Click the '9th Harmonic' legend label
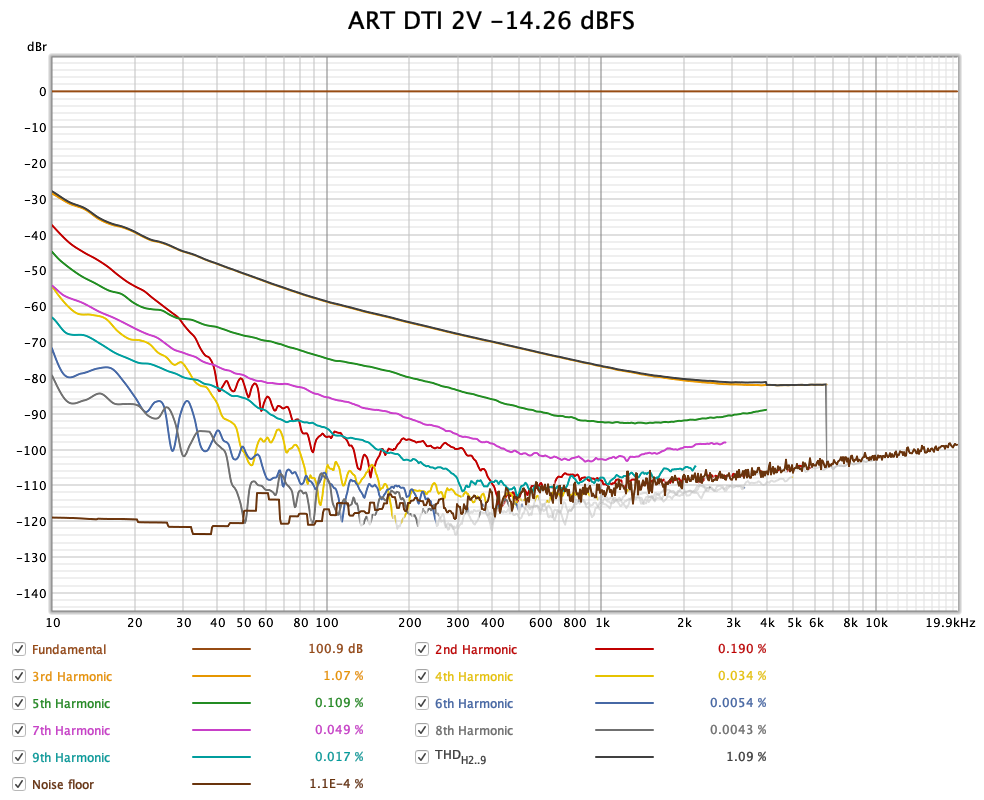Viewport: 984px width, 800px height. pos(71,757)
